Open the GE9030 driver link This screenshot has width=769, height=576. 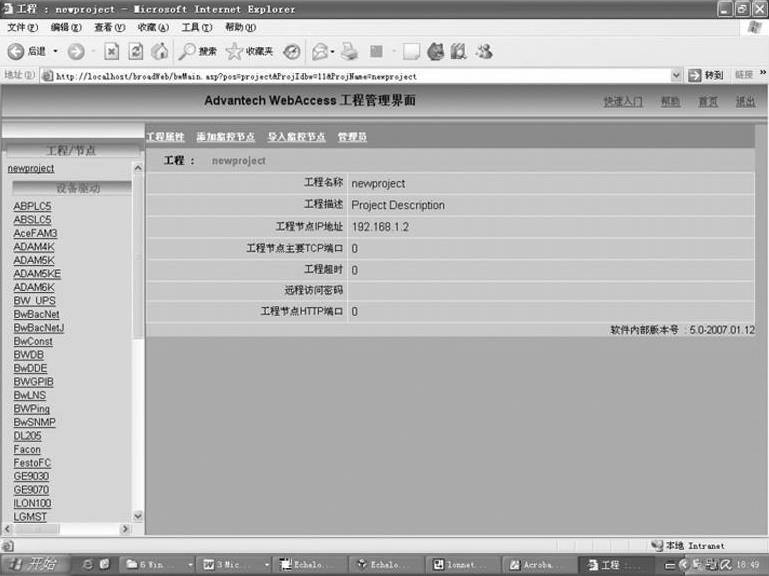pos(31,476)
